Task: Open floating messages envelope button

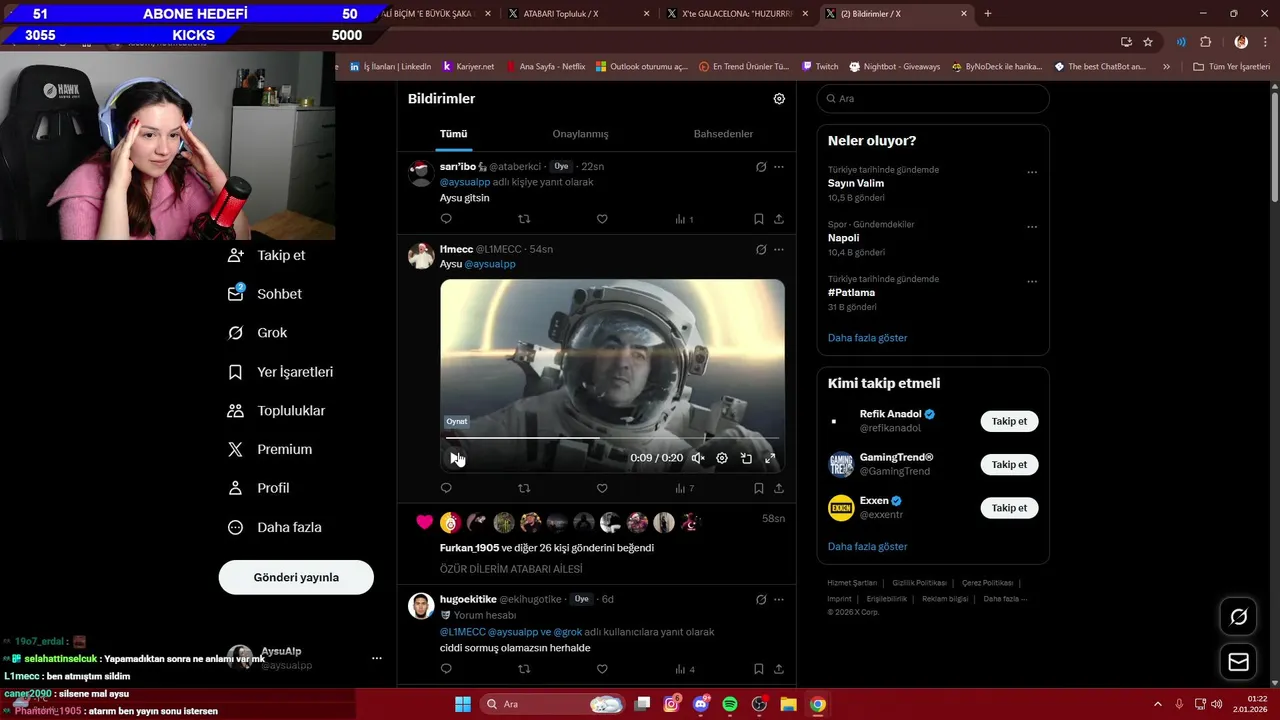Action: [1238, 662]
